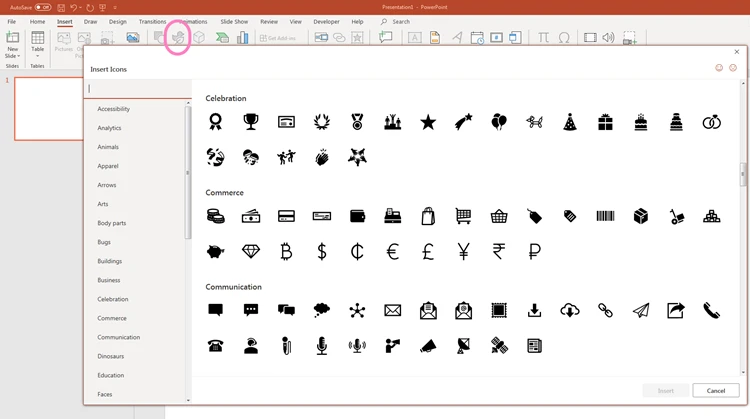Pick the microphone icon

point(322,346)
